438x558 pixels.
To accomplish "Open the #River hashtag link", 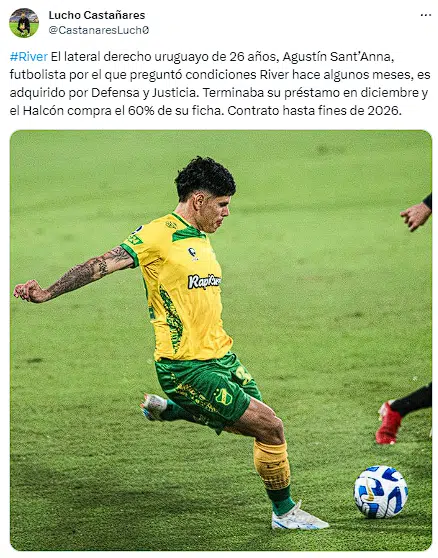I will (28, 57).
